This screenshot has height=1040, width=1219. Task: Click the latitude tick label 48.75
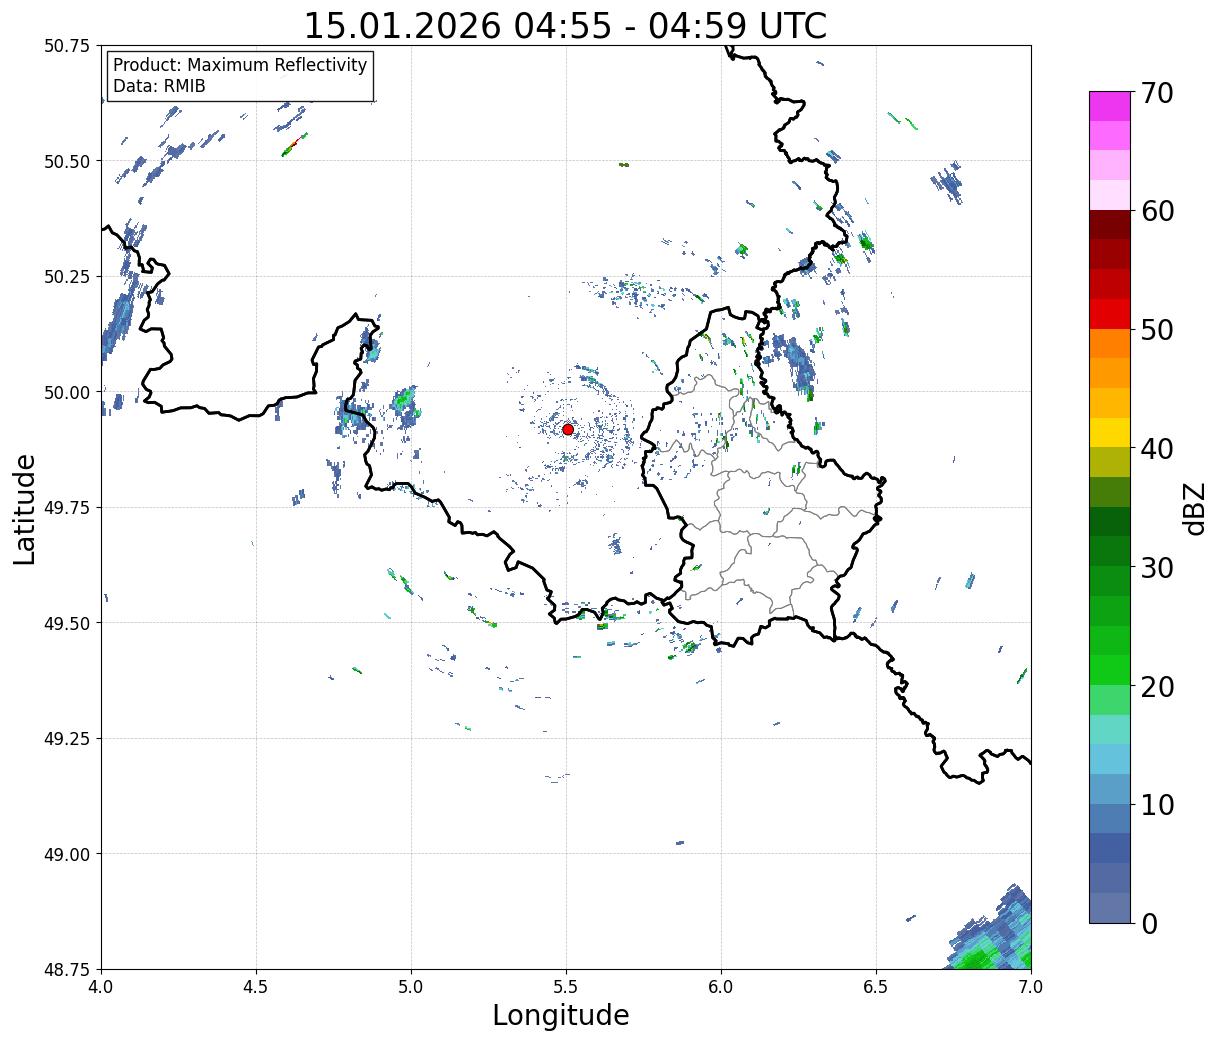coord(67,969)
